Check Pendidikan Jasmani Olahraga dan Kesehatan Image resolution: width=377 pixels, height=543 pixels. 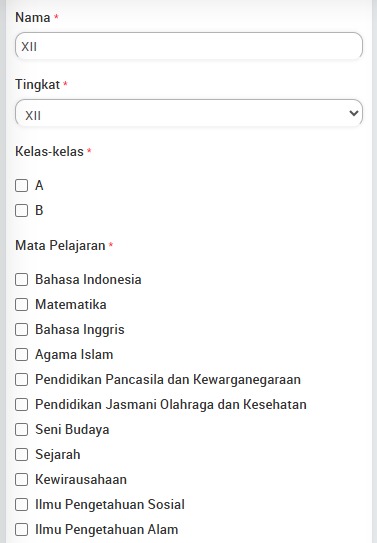pos(21,404)
